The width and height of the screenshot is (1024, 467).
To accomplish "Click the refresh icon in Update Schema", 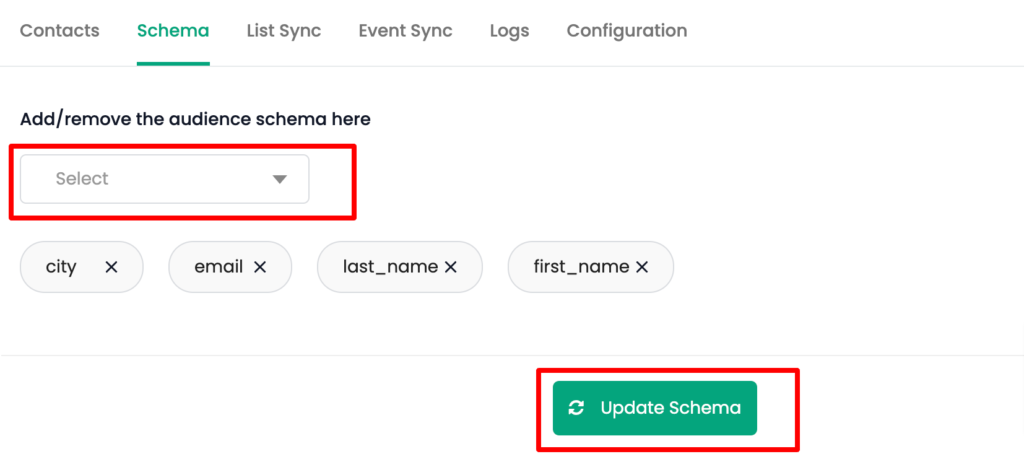I will click(576, 408).
